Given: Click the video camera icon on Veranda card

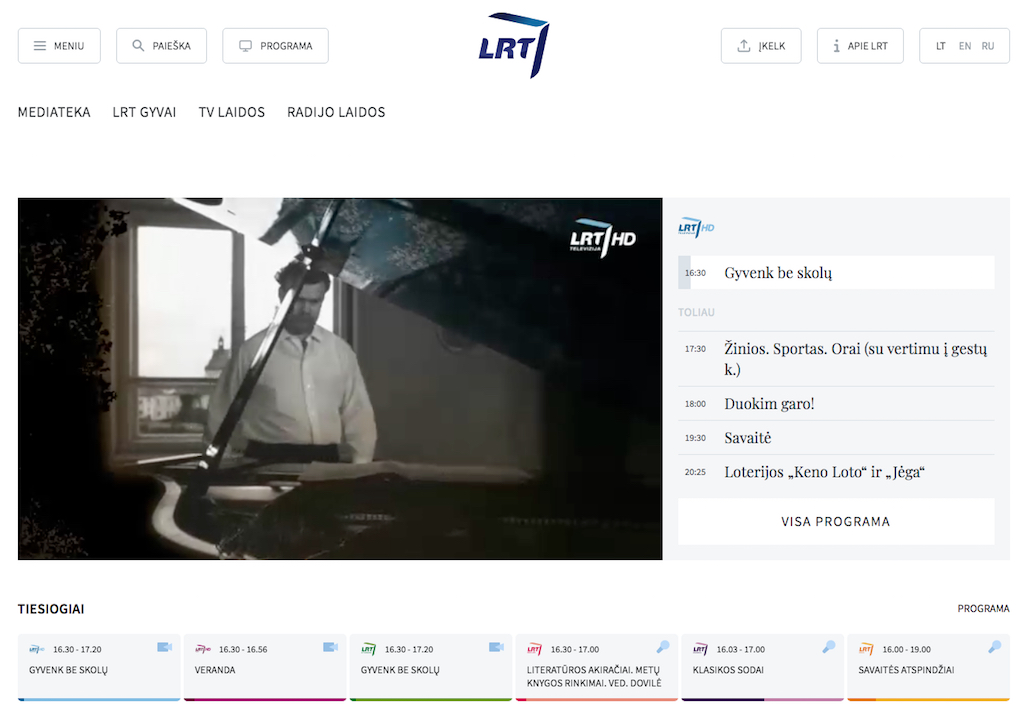Looking at the screenshot, I should click(x=330, y=648).
